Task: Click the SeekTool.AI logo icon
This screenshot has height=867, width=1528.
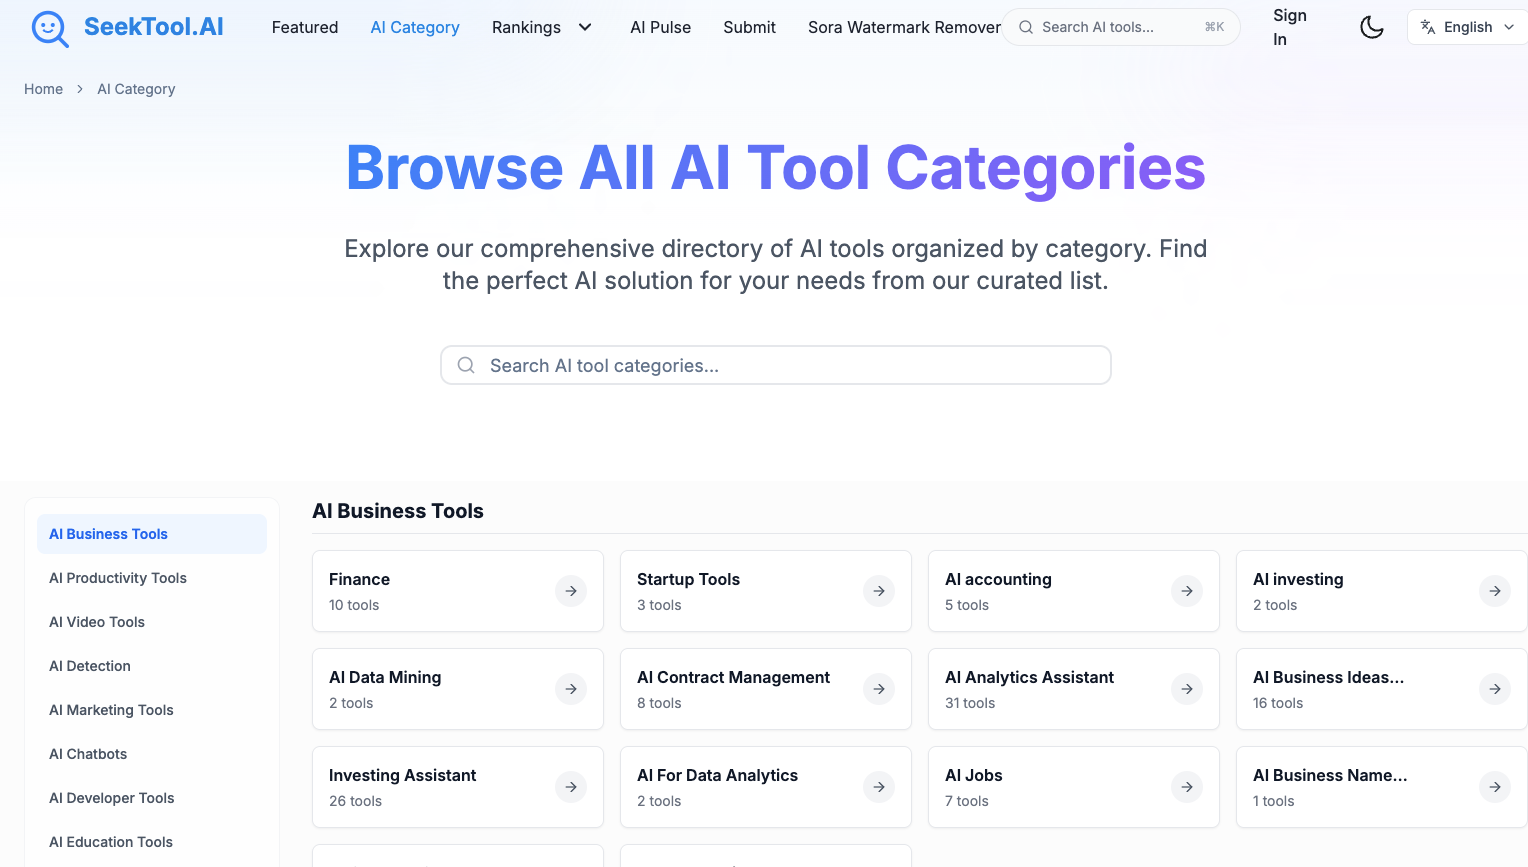Action: [49, 27]
